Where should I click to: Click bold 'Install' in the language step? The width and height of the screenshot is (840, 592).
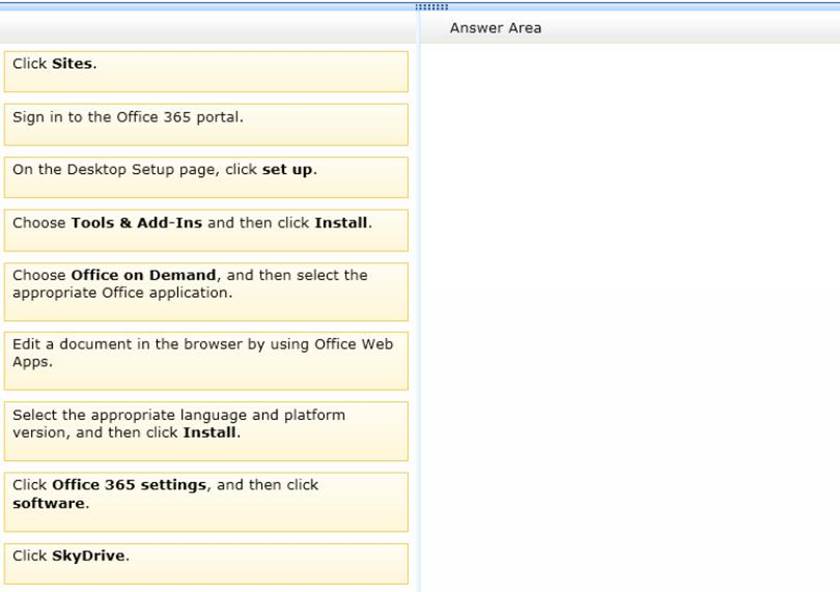(209, 433)
